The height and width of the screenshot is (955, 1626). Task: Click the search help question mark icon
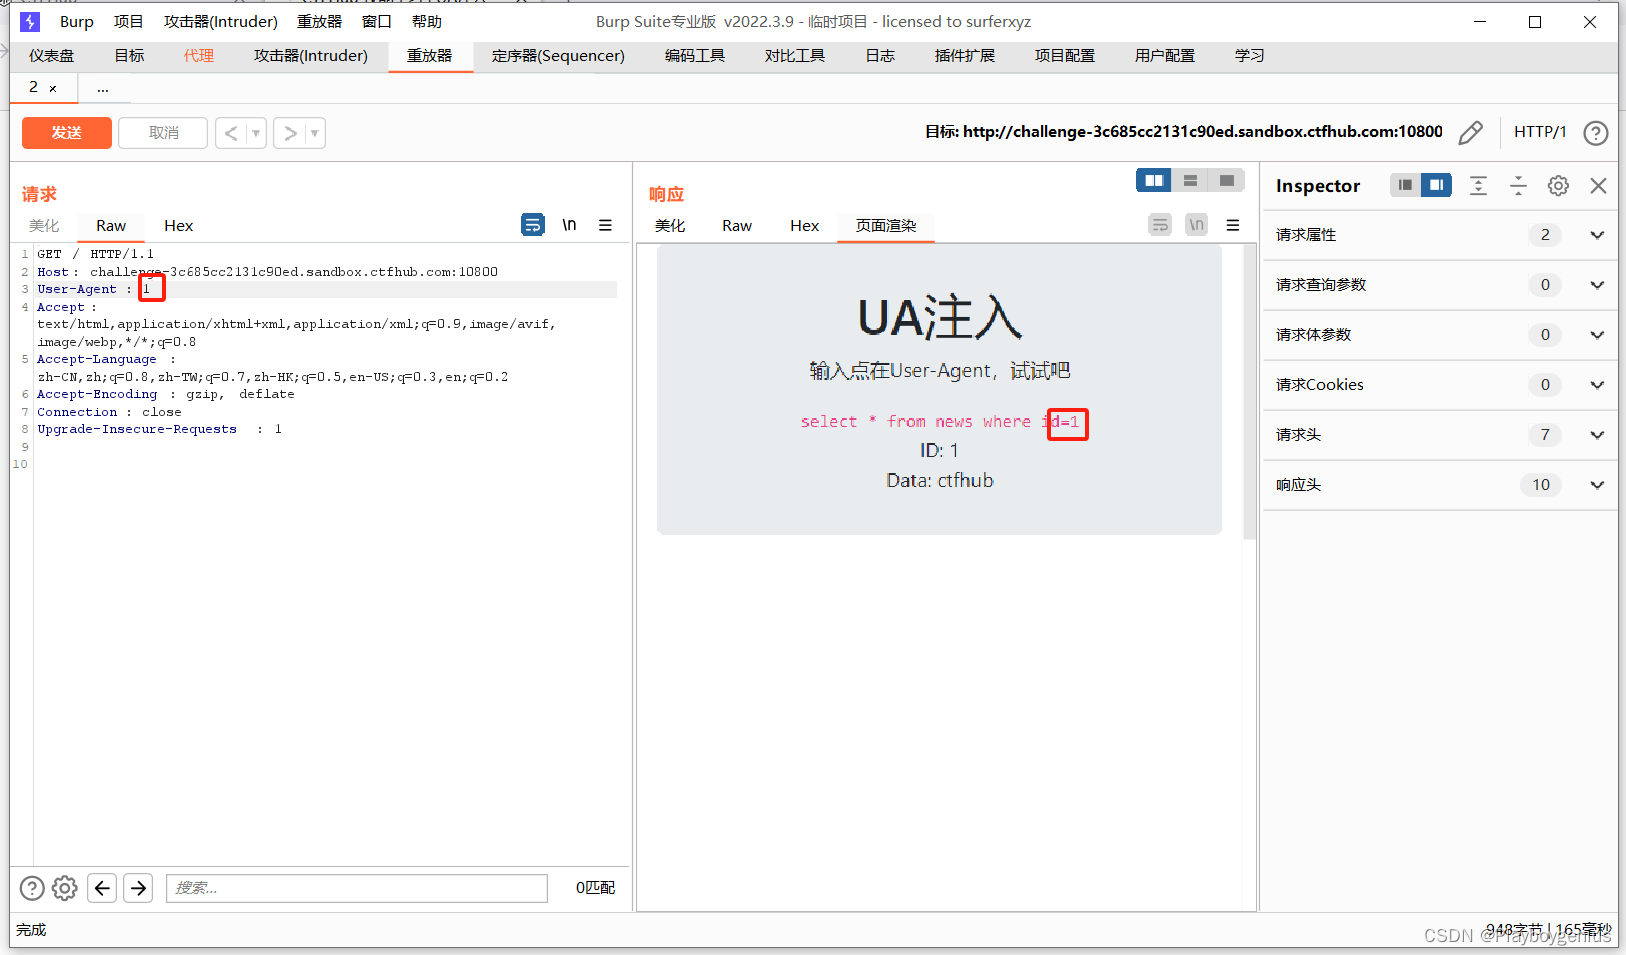pos(32,888)
